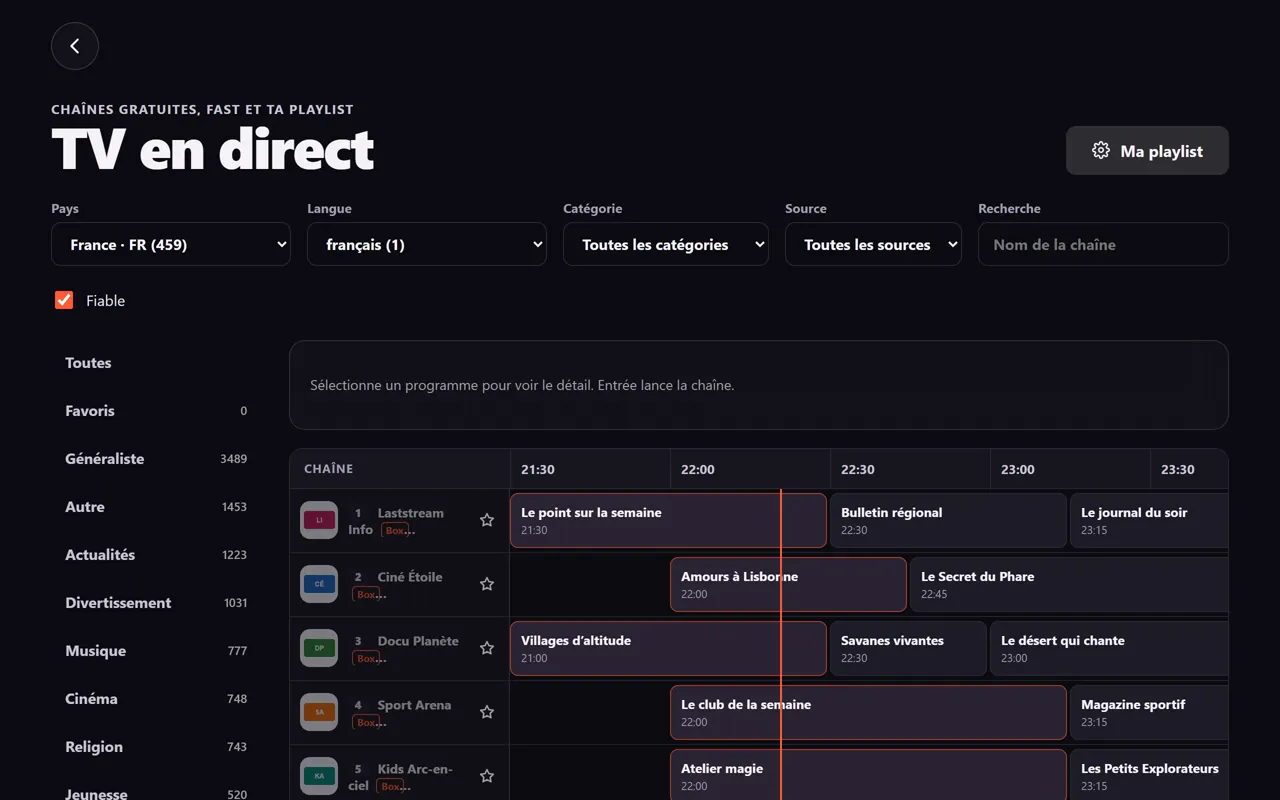Select the Musique category
Screen dimensions: 1280x800
coord(156,651)
